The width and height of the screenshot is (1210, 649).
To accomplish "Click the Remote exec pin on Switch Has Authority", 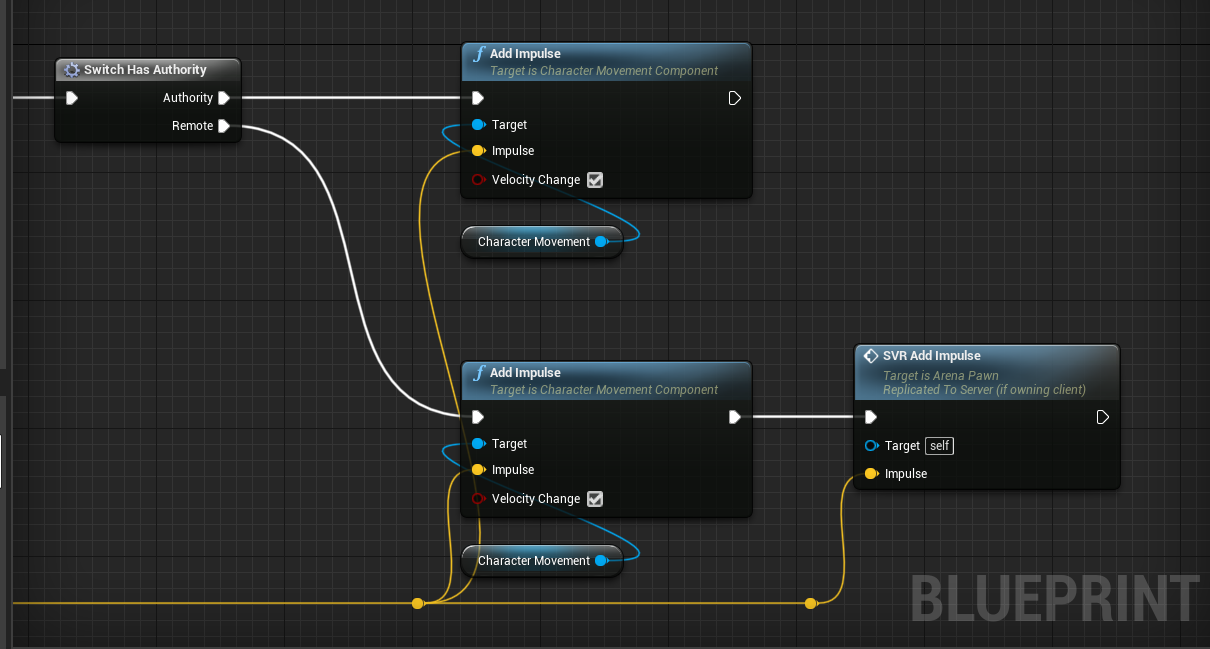I will pyautogui.click(x=226, y=126).
